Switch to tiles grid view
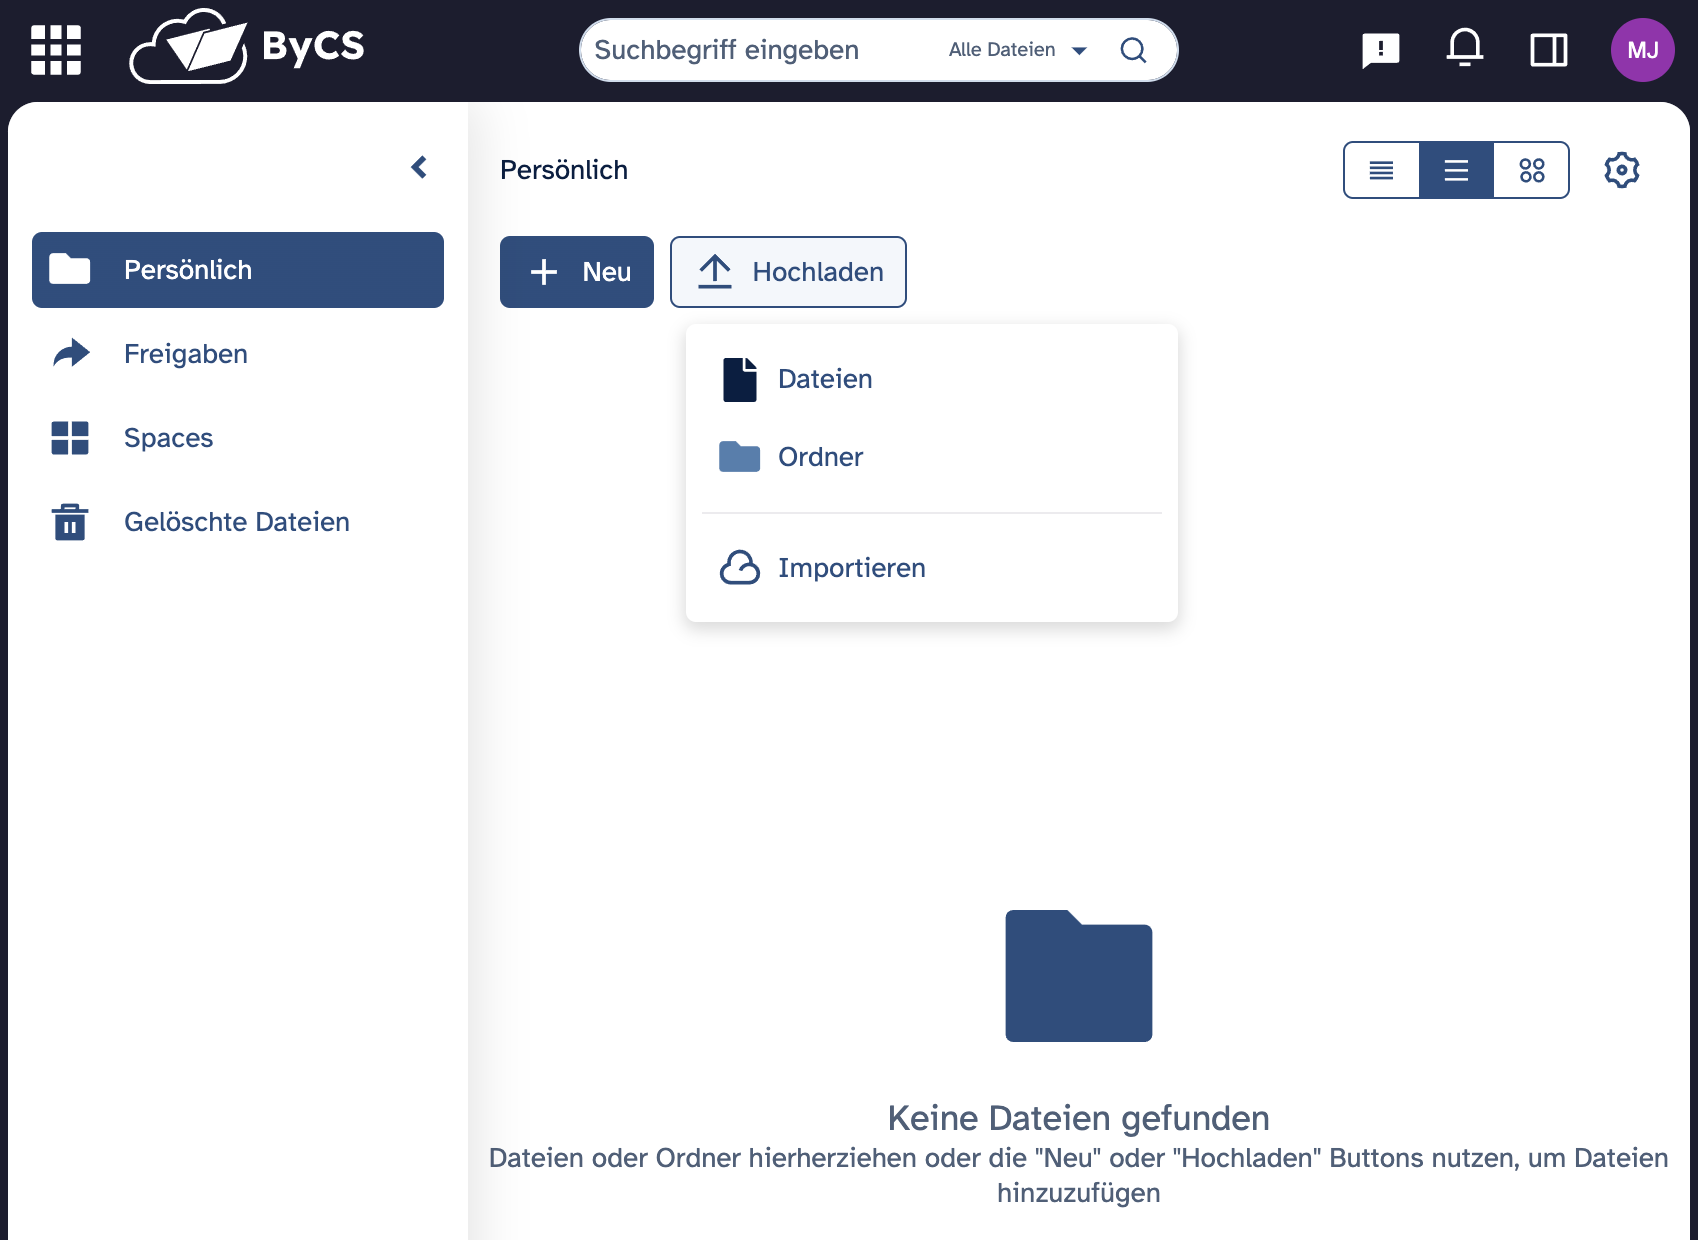The width and height of the screenshot is (1698, 1240). (1531, 170)
